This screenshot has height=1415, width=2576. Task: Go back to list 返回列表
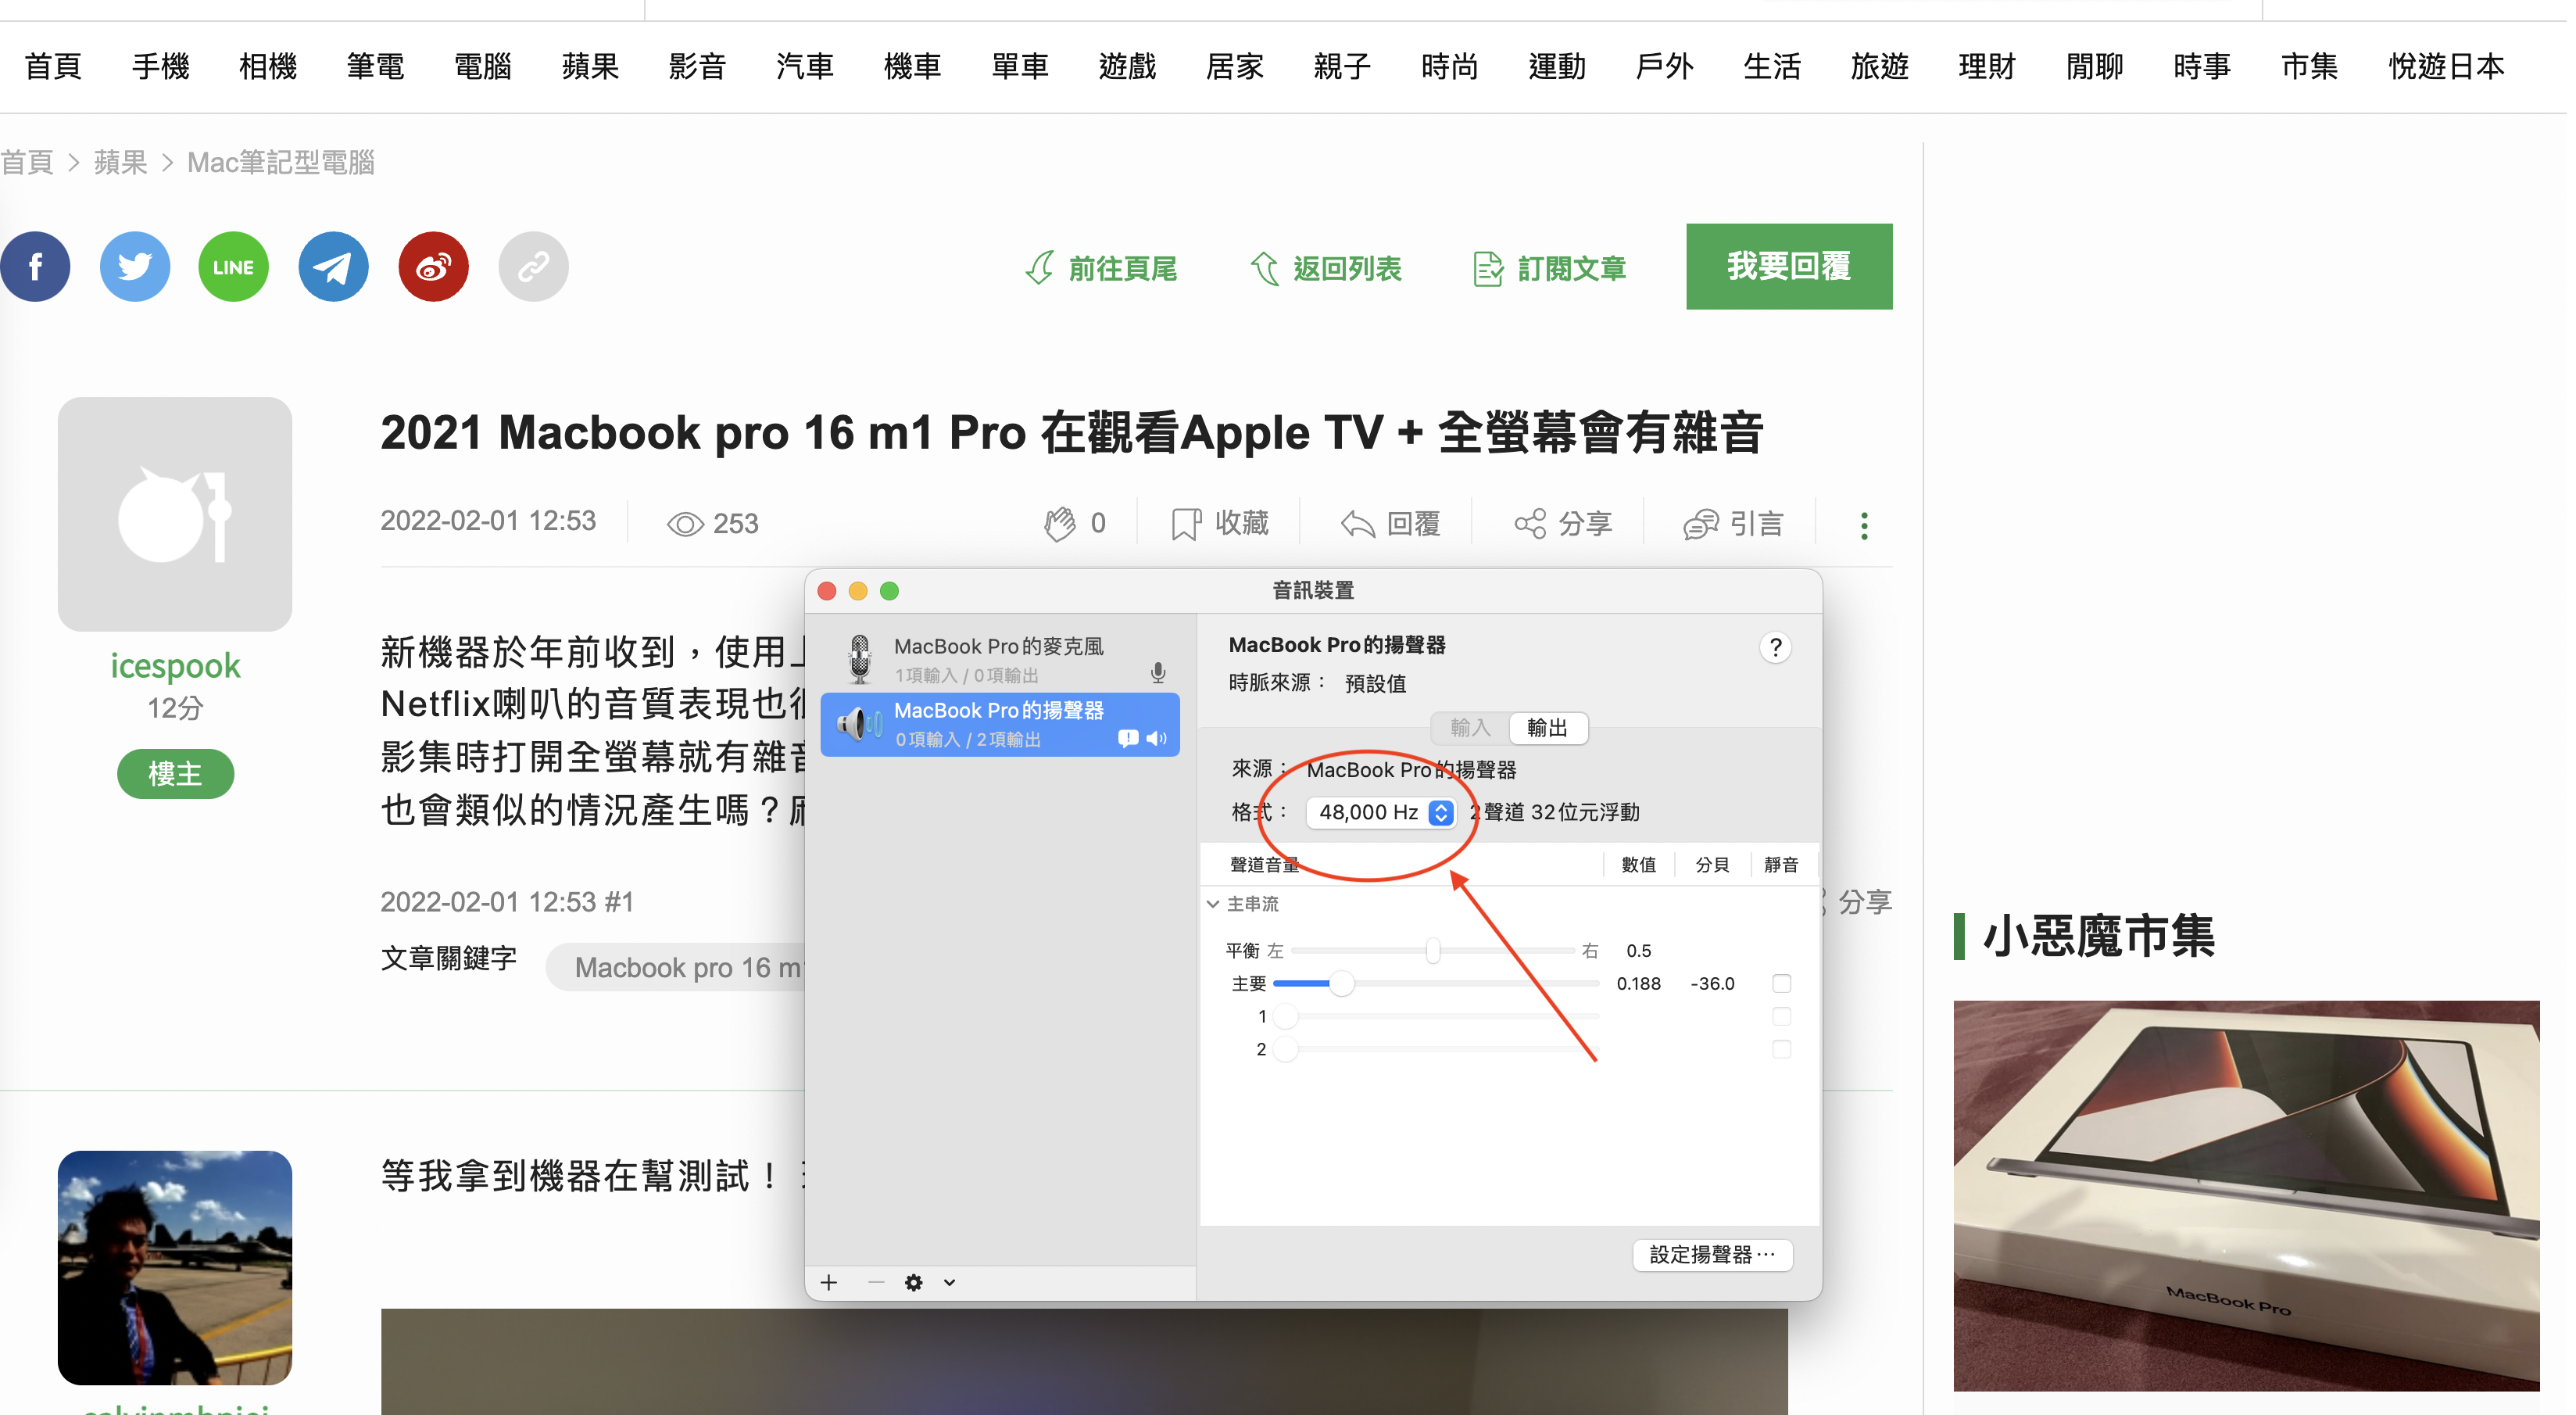1326,268
